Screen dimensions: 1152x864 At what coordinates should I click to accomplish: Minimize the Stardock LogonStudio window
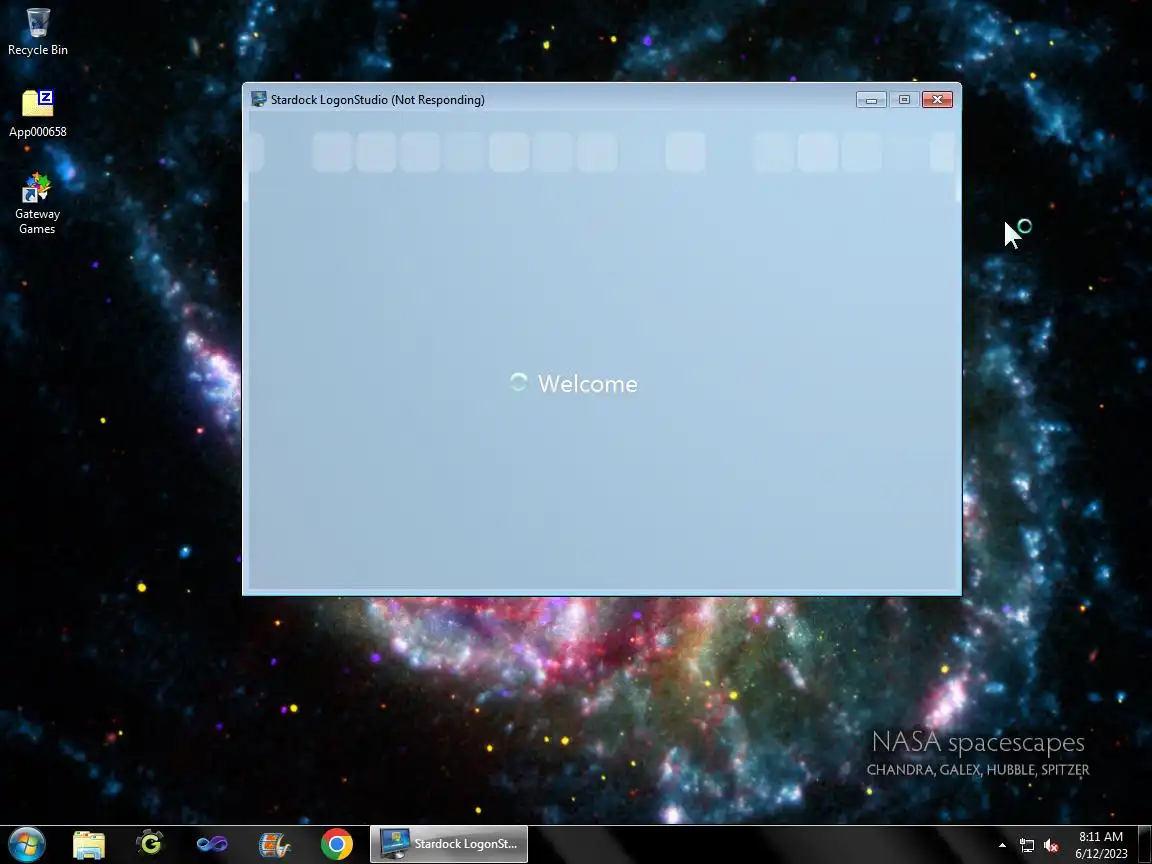(x=871, y=100)
